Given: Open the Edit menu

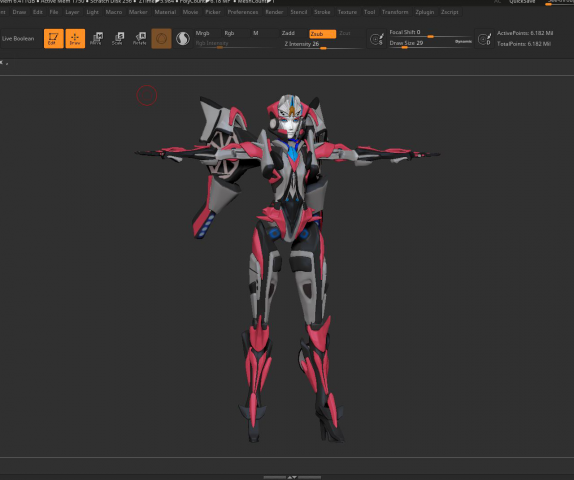Looking at the screenshot, I should (38, 12).
